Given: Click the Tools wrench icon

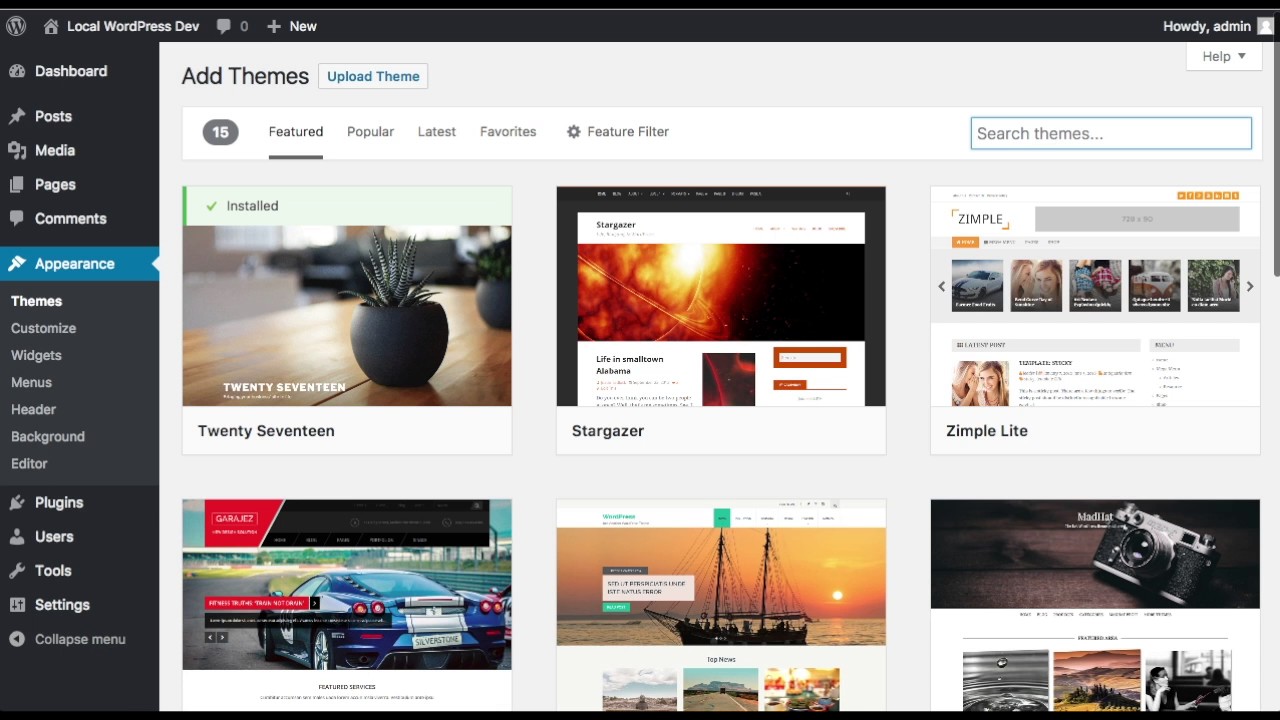Looking at the screenshot, I should click(x=17, y=570).
